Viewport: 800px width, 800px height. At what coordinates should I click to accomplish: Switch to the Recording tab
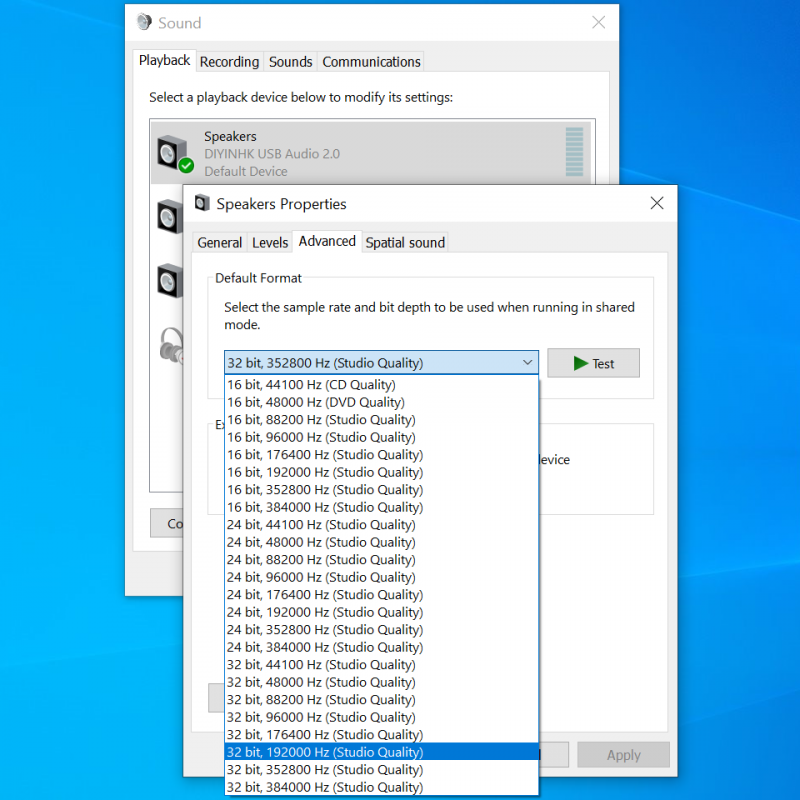pyautogui.click(x=229, y=62)
